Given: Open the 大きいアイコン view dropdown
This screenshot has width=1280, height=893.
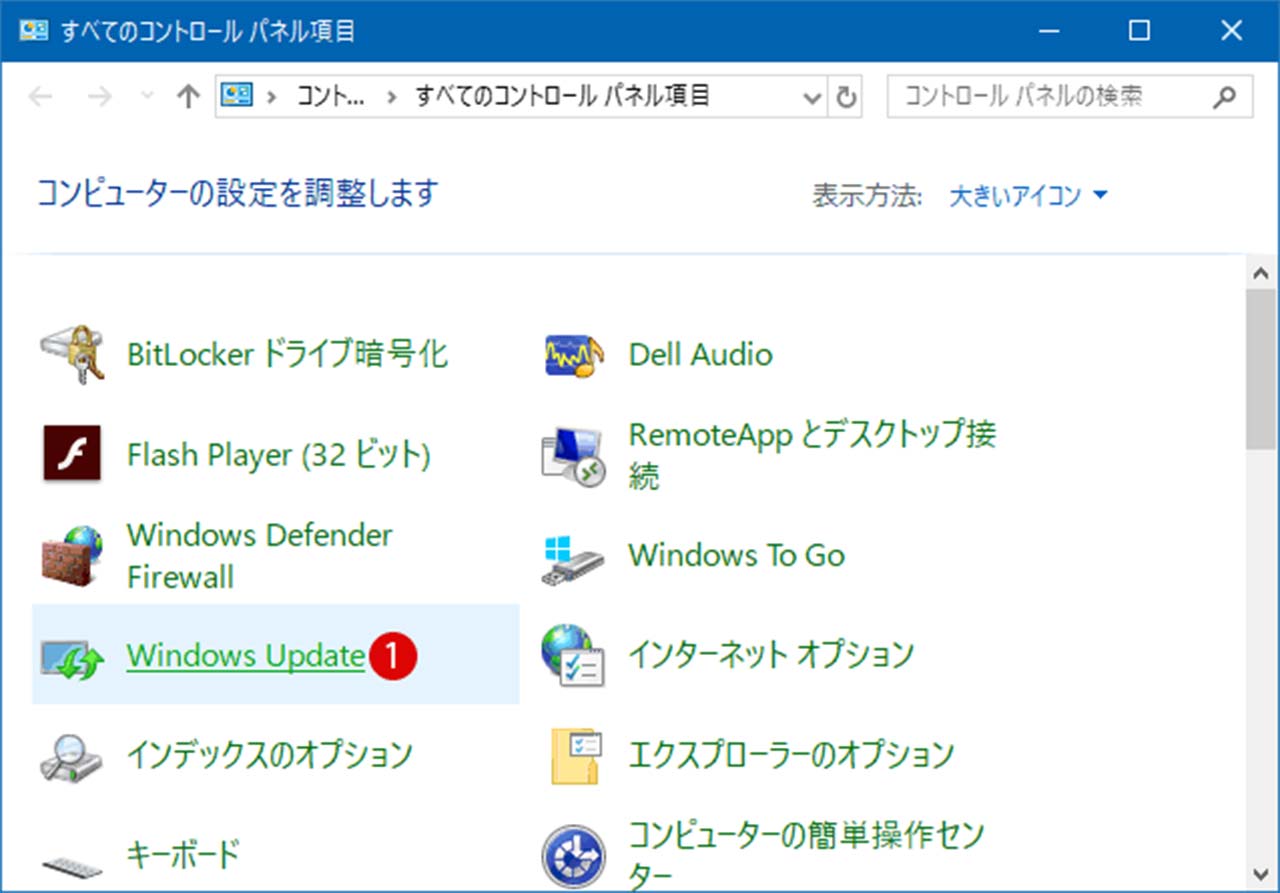Looking at the screenshot, I should pos(1029,196).
